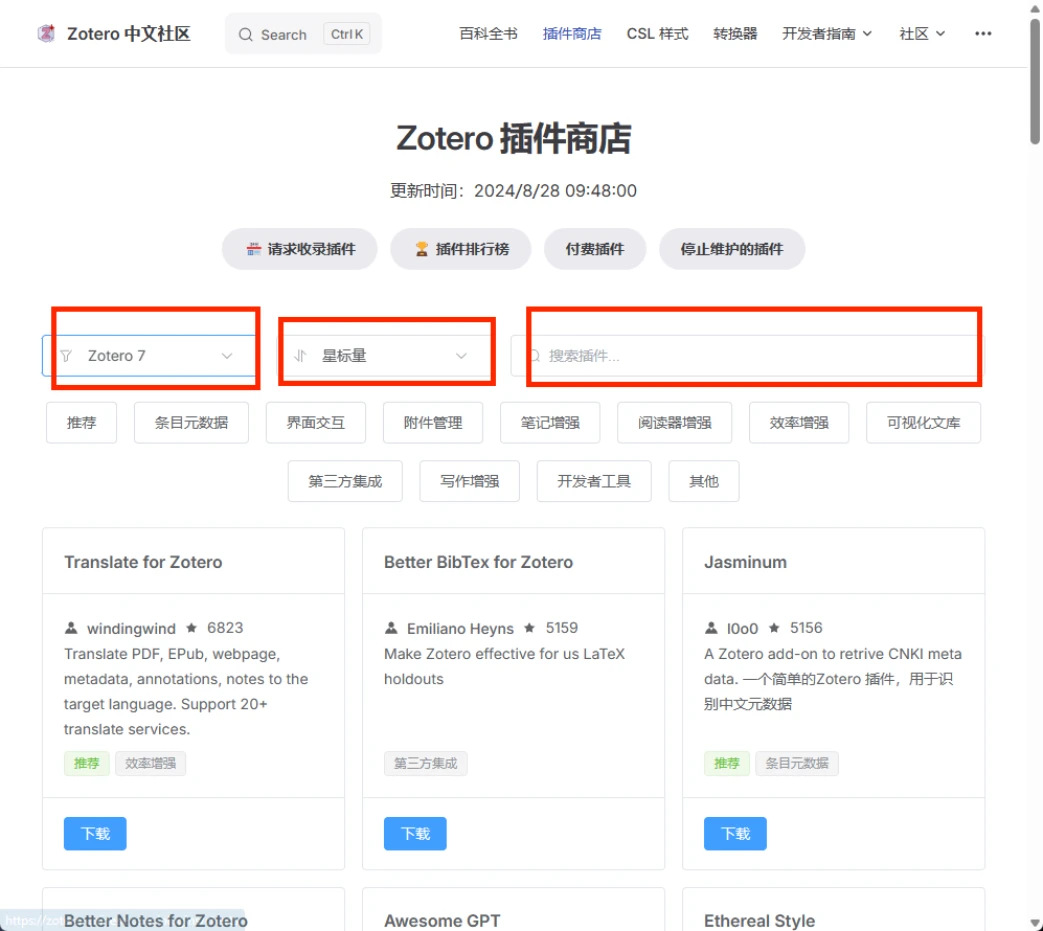
Task: Open the 插件排行榜 button
Action: [x=461, y=249]
